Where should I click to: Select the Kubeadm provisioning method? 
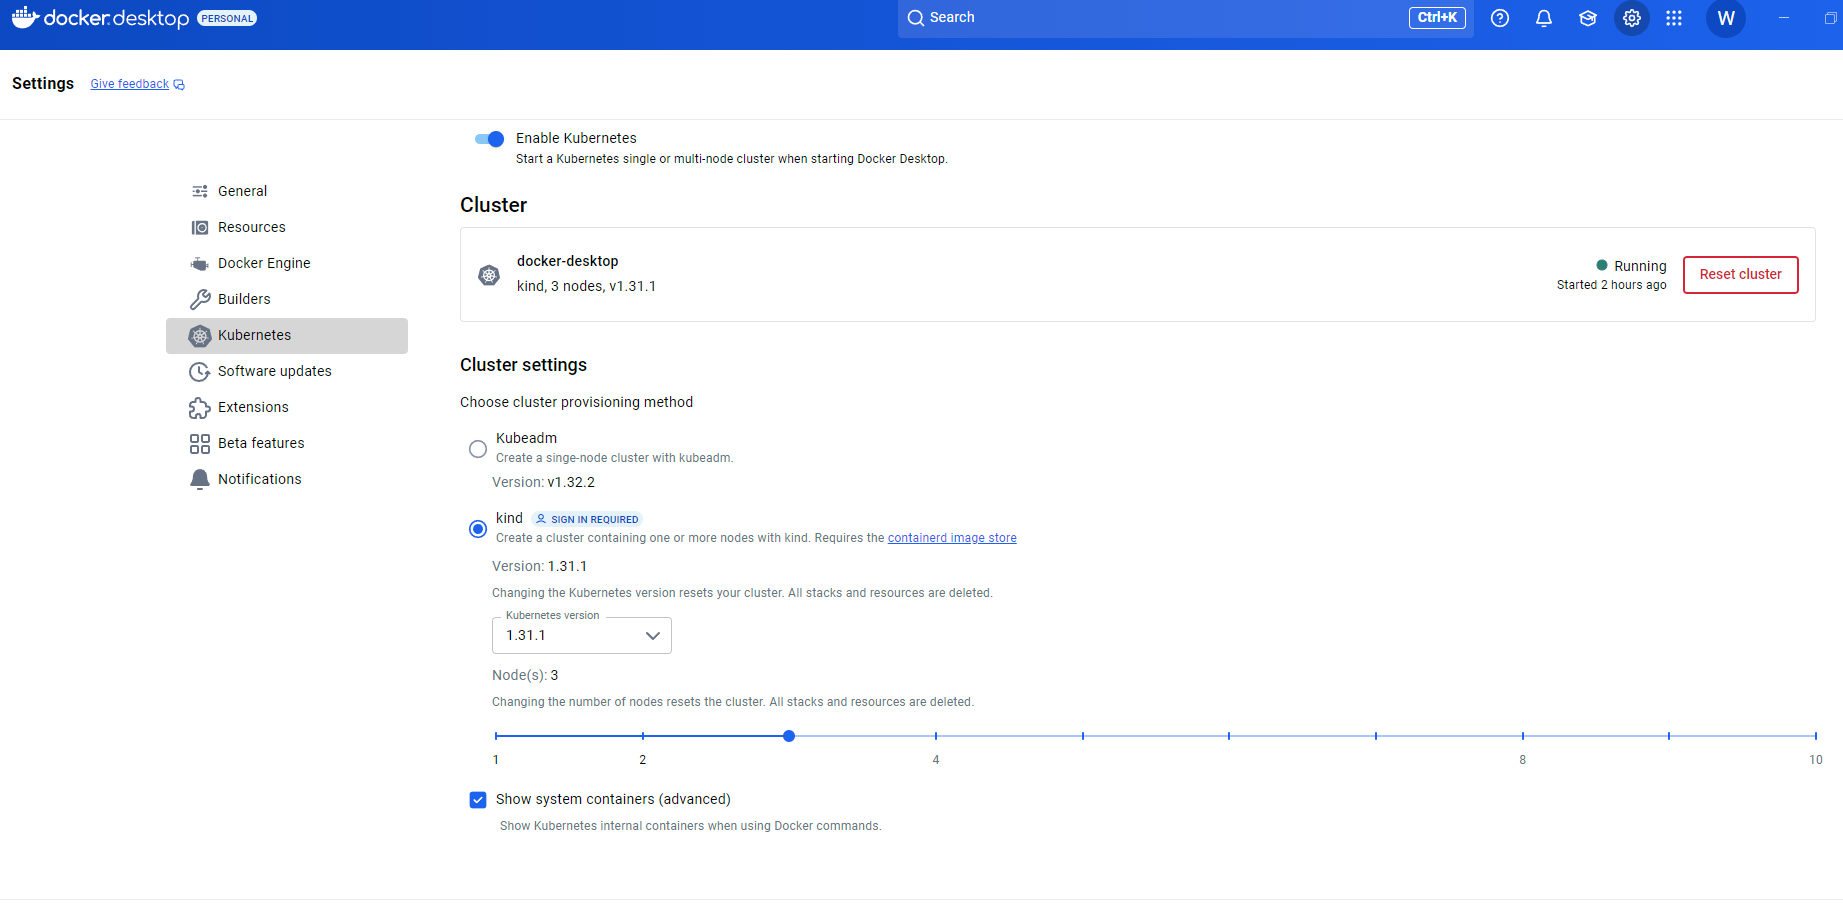tap(477, 448)
